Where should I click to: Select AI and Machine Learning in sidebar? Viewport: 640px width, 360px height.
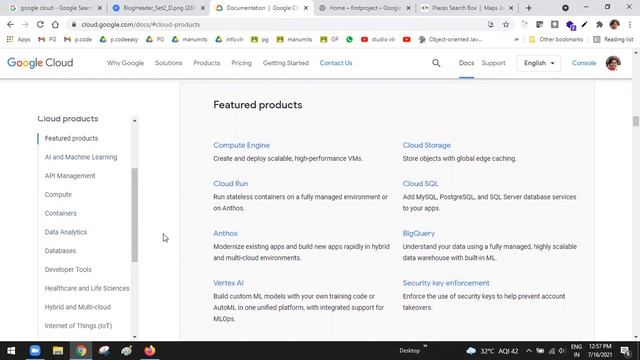point(81,157)
